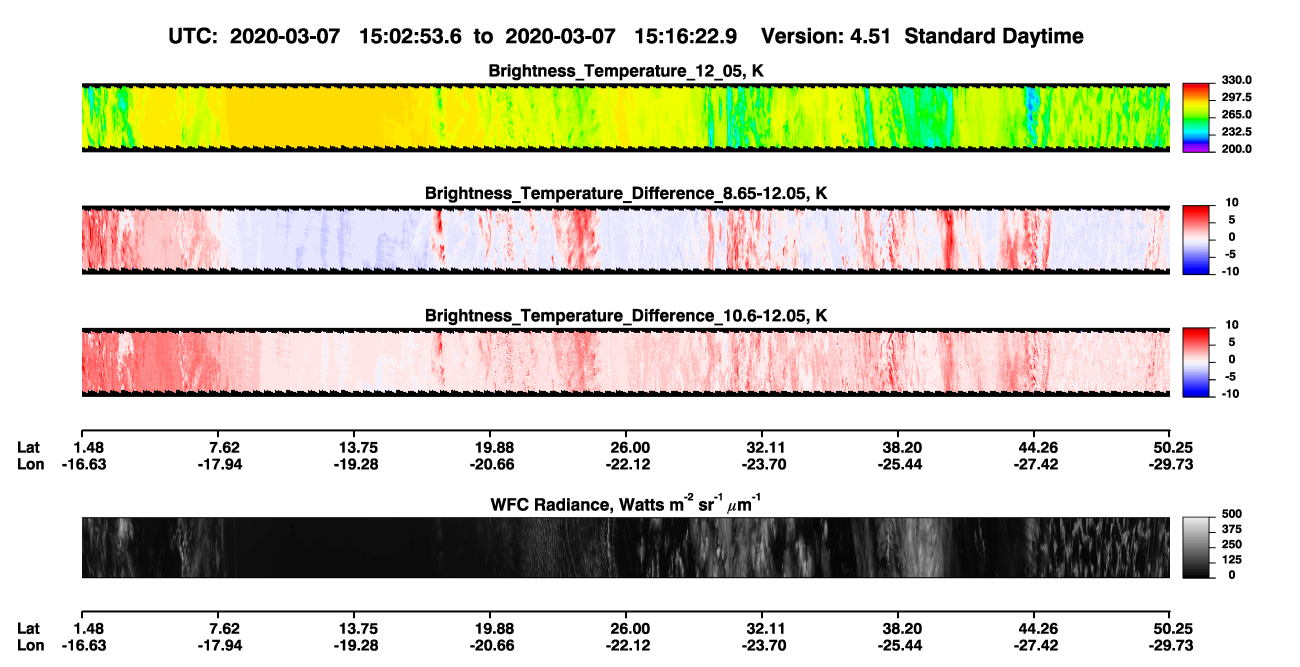Select the 'Version: 4.51 Standard Daytime' title text

922,36
